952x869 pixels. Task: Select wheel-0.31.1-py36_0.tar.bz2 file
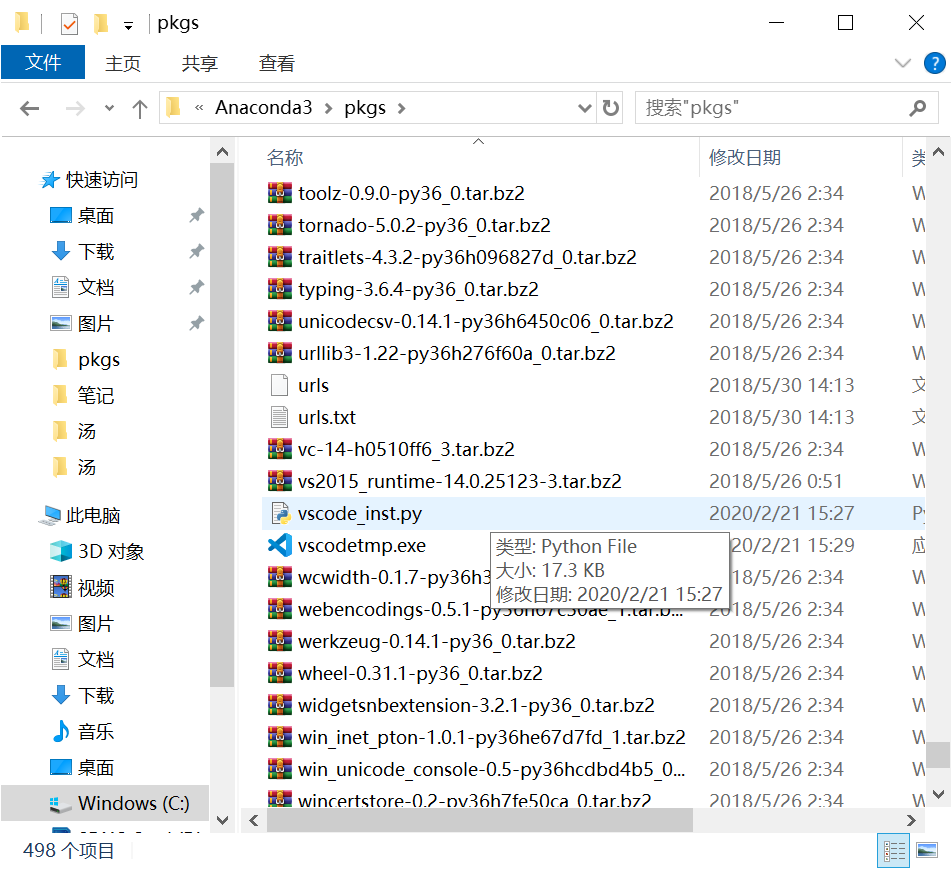tap(420, 673)
